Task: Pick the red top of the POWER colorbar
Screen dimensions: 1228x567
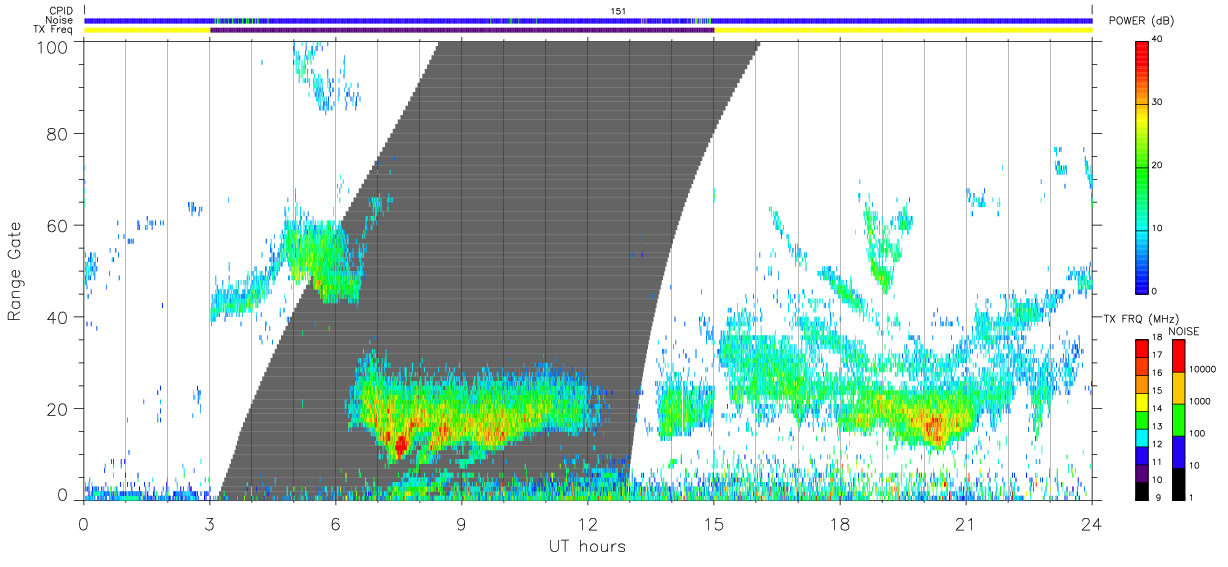Action: pyautogui.click(x=1141, y=50)
